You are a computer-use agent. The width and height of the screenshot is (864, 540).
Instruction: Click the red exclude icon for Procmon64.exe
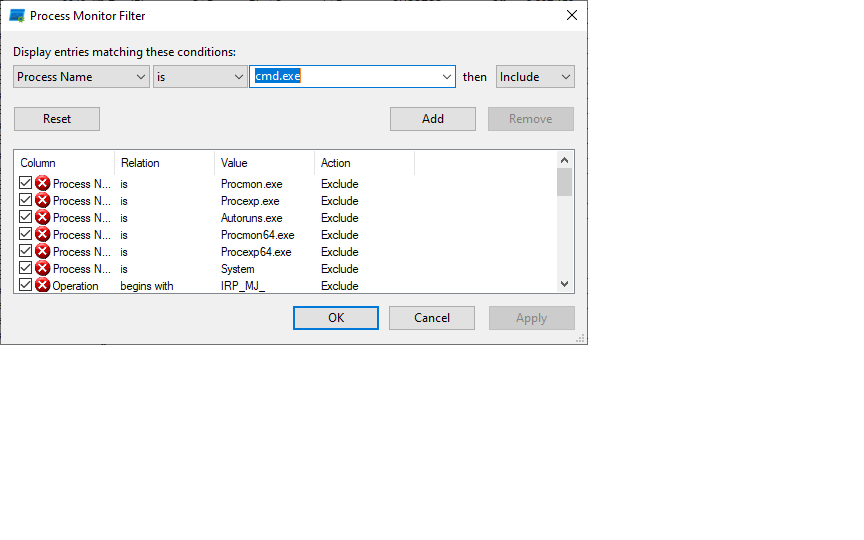click(43, 235)
